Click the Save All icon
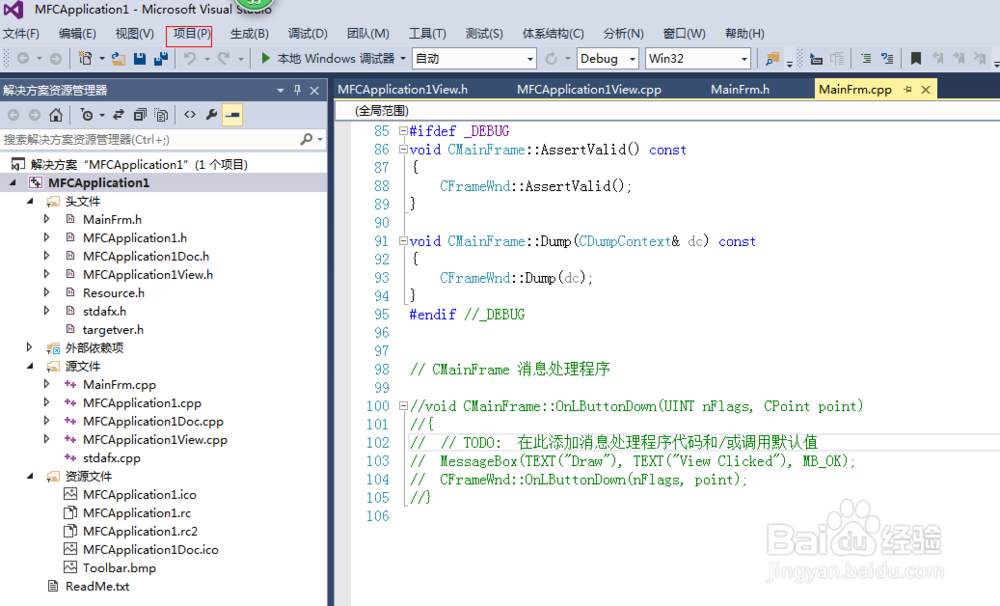1000x606 pixels. click(161, 59)
